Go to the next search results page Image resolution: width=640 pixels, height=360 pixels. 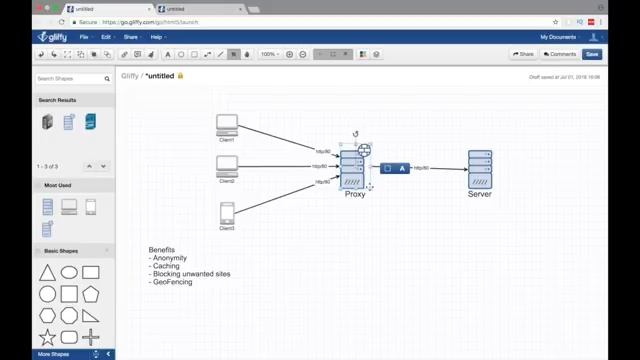(103, 166)
